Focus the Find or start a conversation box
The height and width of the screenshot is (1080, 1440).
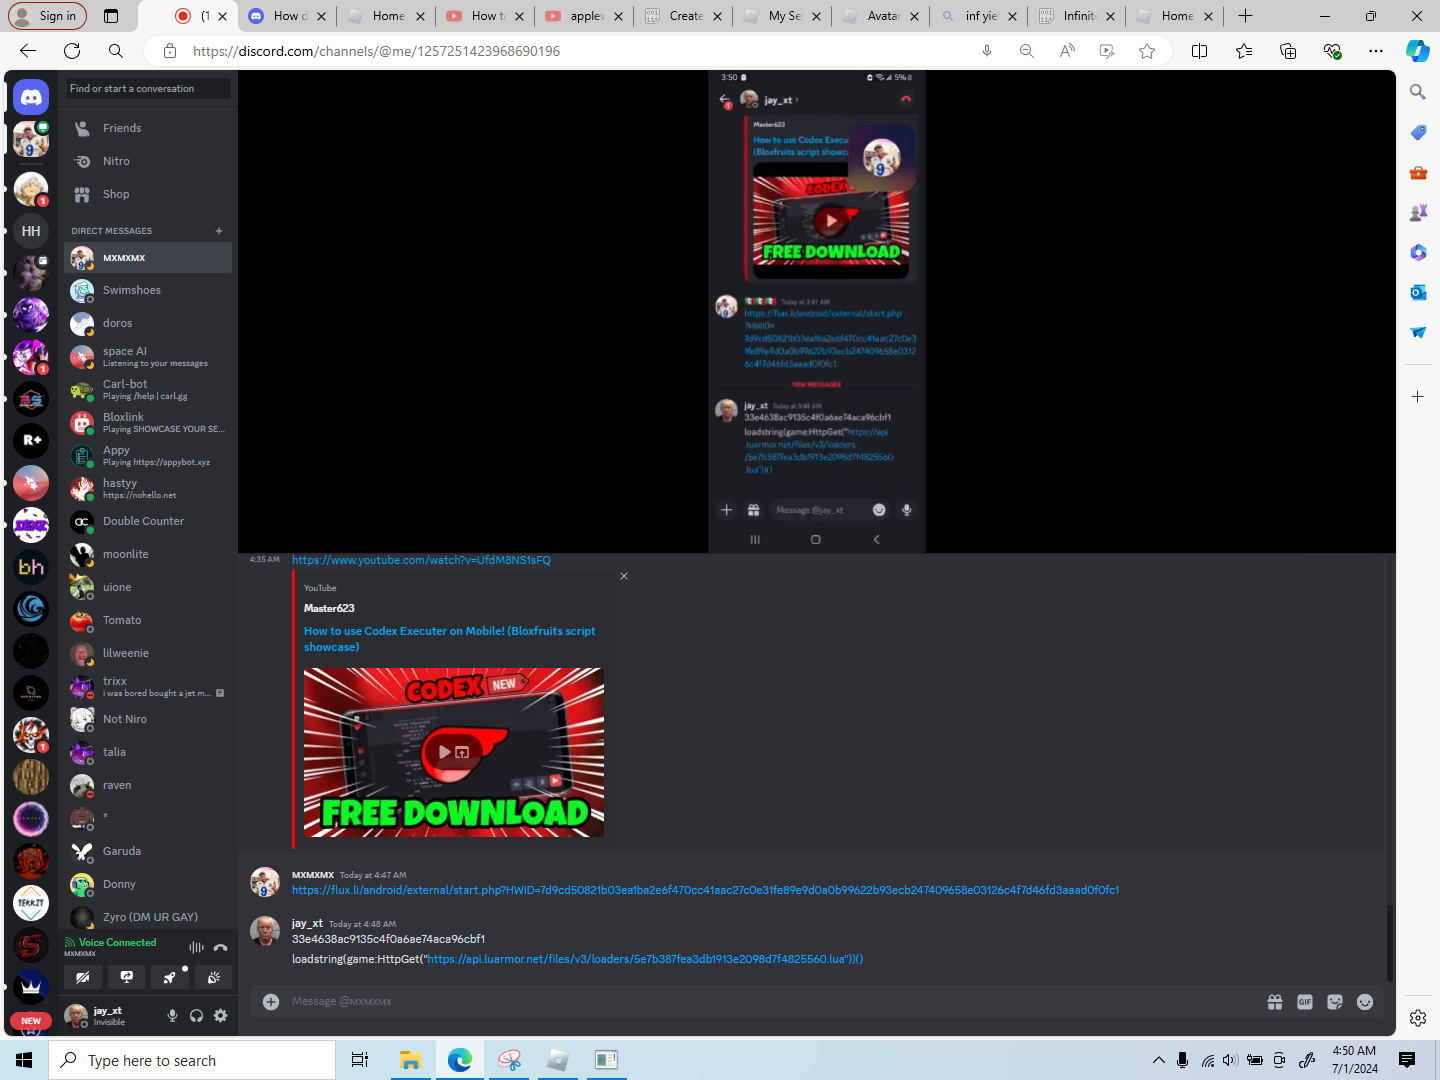[x=148, y=89]
